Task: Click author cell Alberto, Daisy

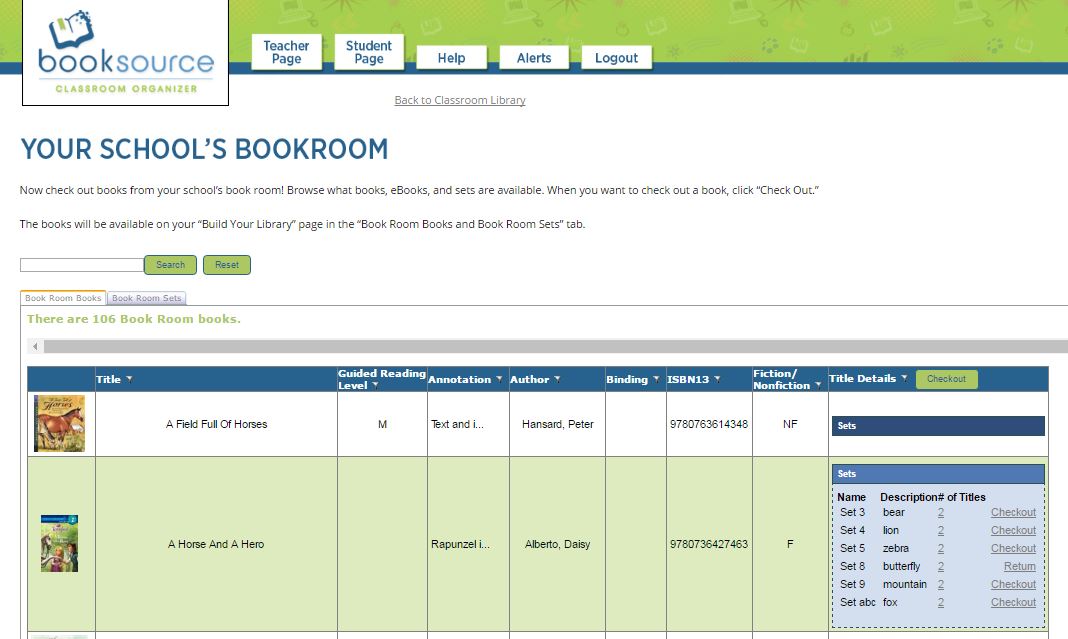Action: [557, 544]
